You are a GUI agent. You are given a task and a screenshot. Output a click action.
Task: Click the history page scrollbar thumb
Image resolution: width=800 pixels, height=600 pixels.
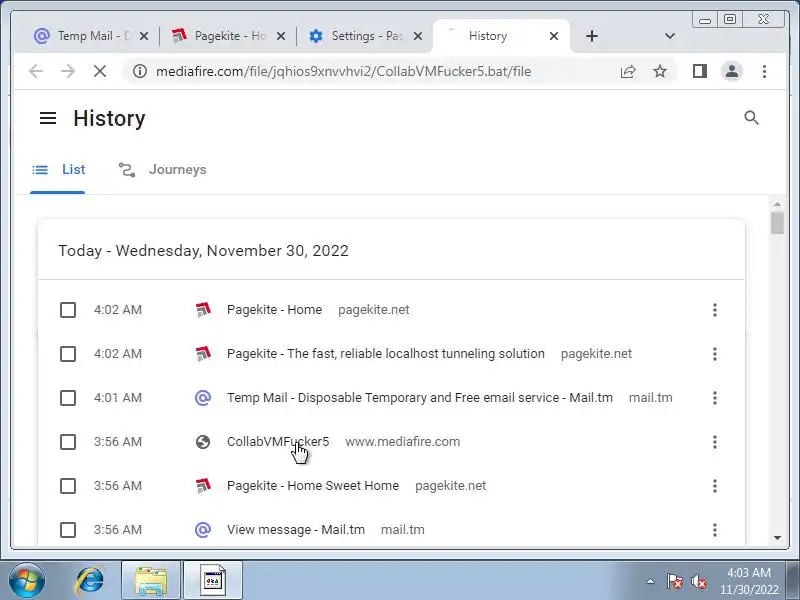pos(777,223)
